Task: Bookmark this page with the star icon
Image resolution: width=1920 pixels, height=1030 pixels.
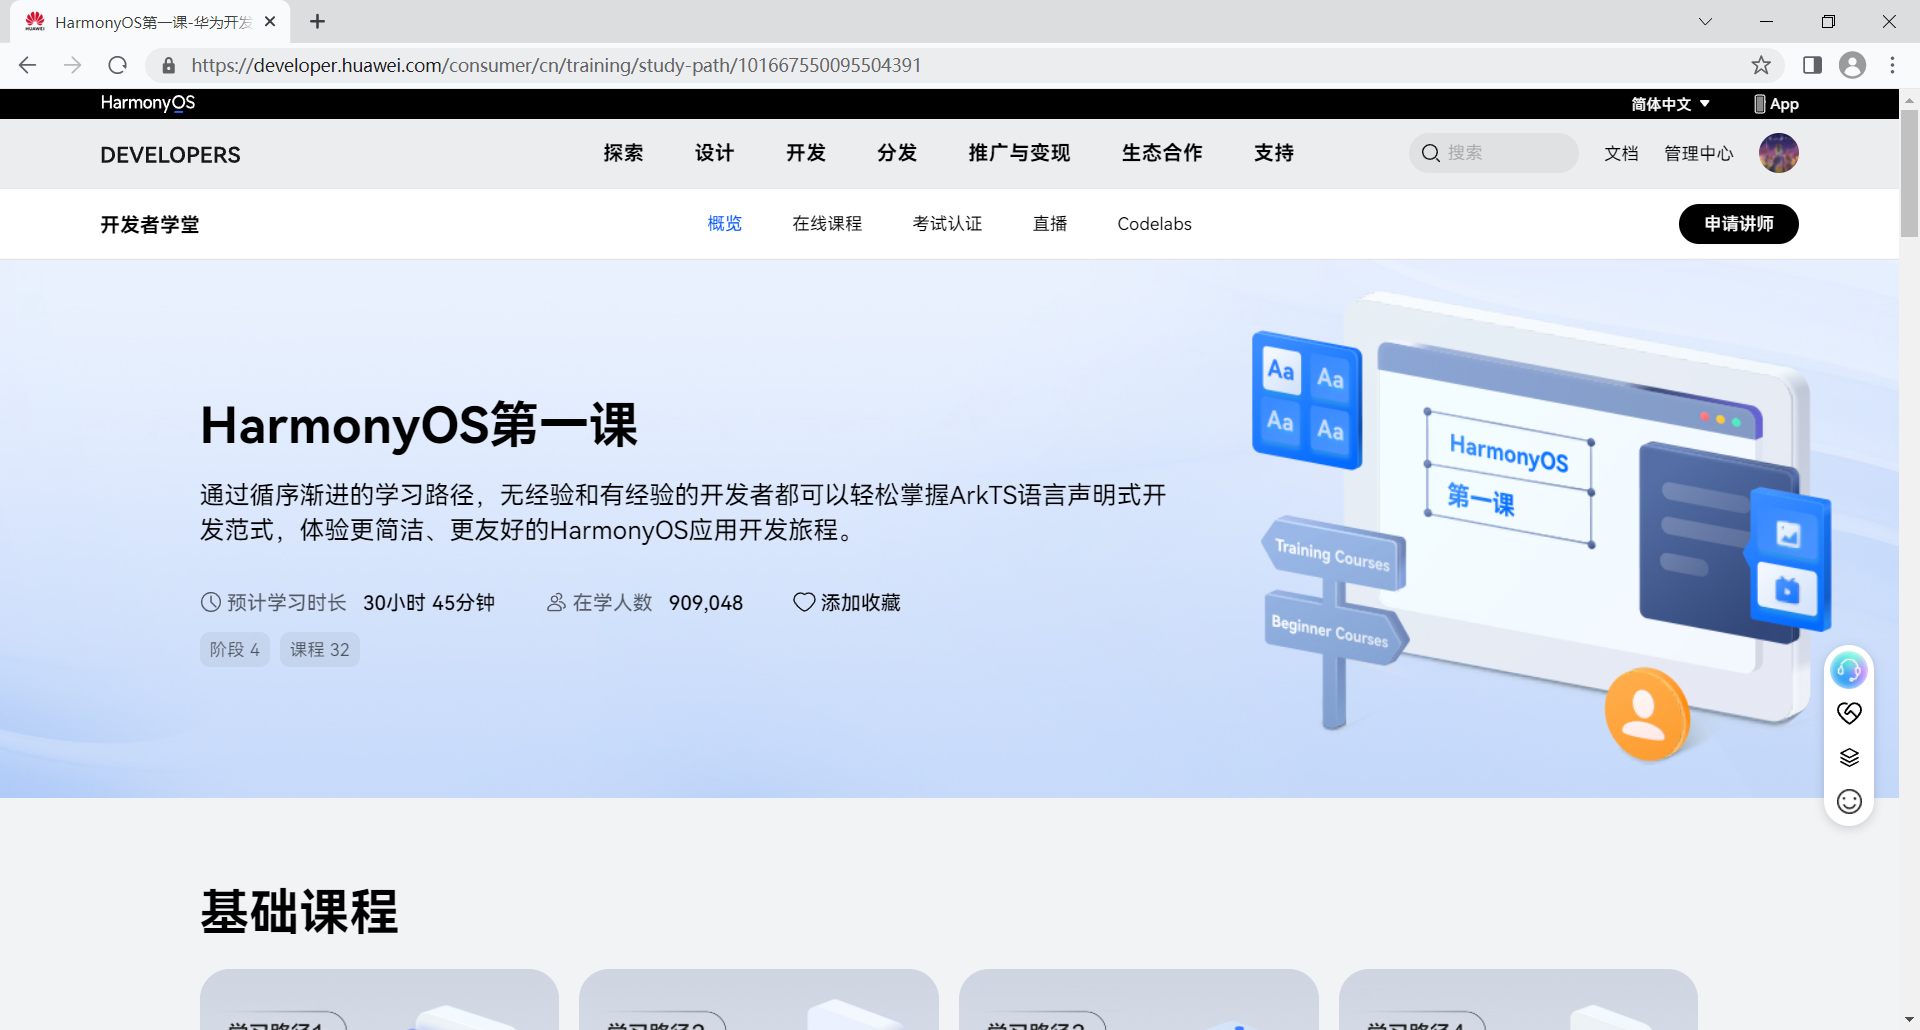Action: (1761, 65)
